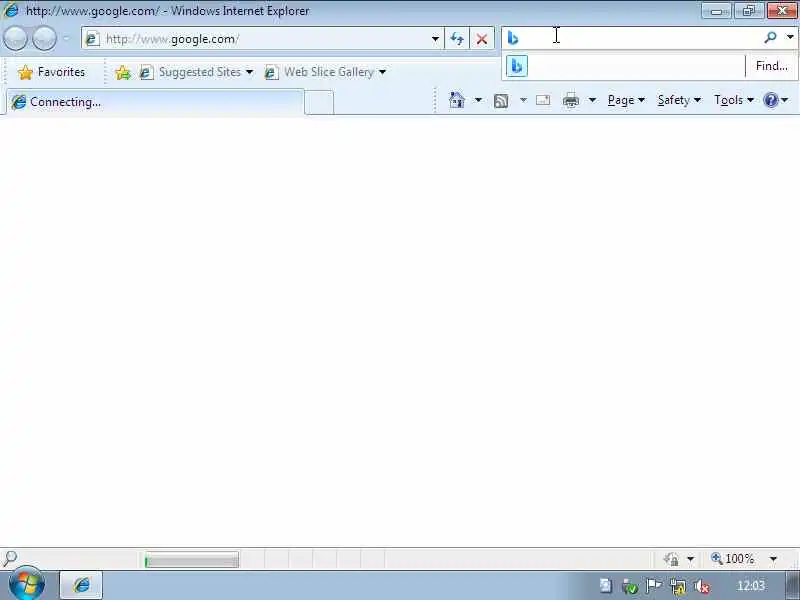800x600 pixels.
Task: Click the Add to Favorites Bar star icon
Action: coord(123,72)
